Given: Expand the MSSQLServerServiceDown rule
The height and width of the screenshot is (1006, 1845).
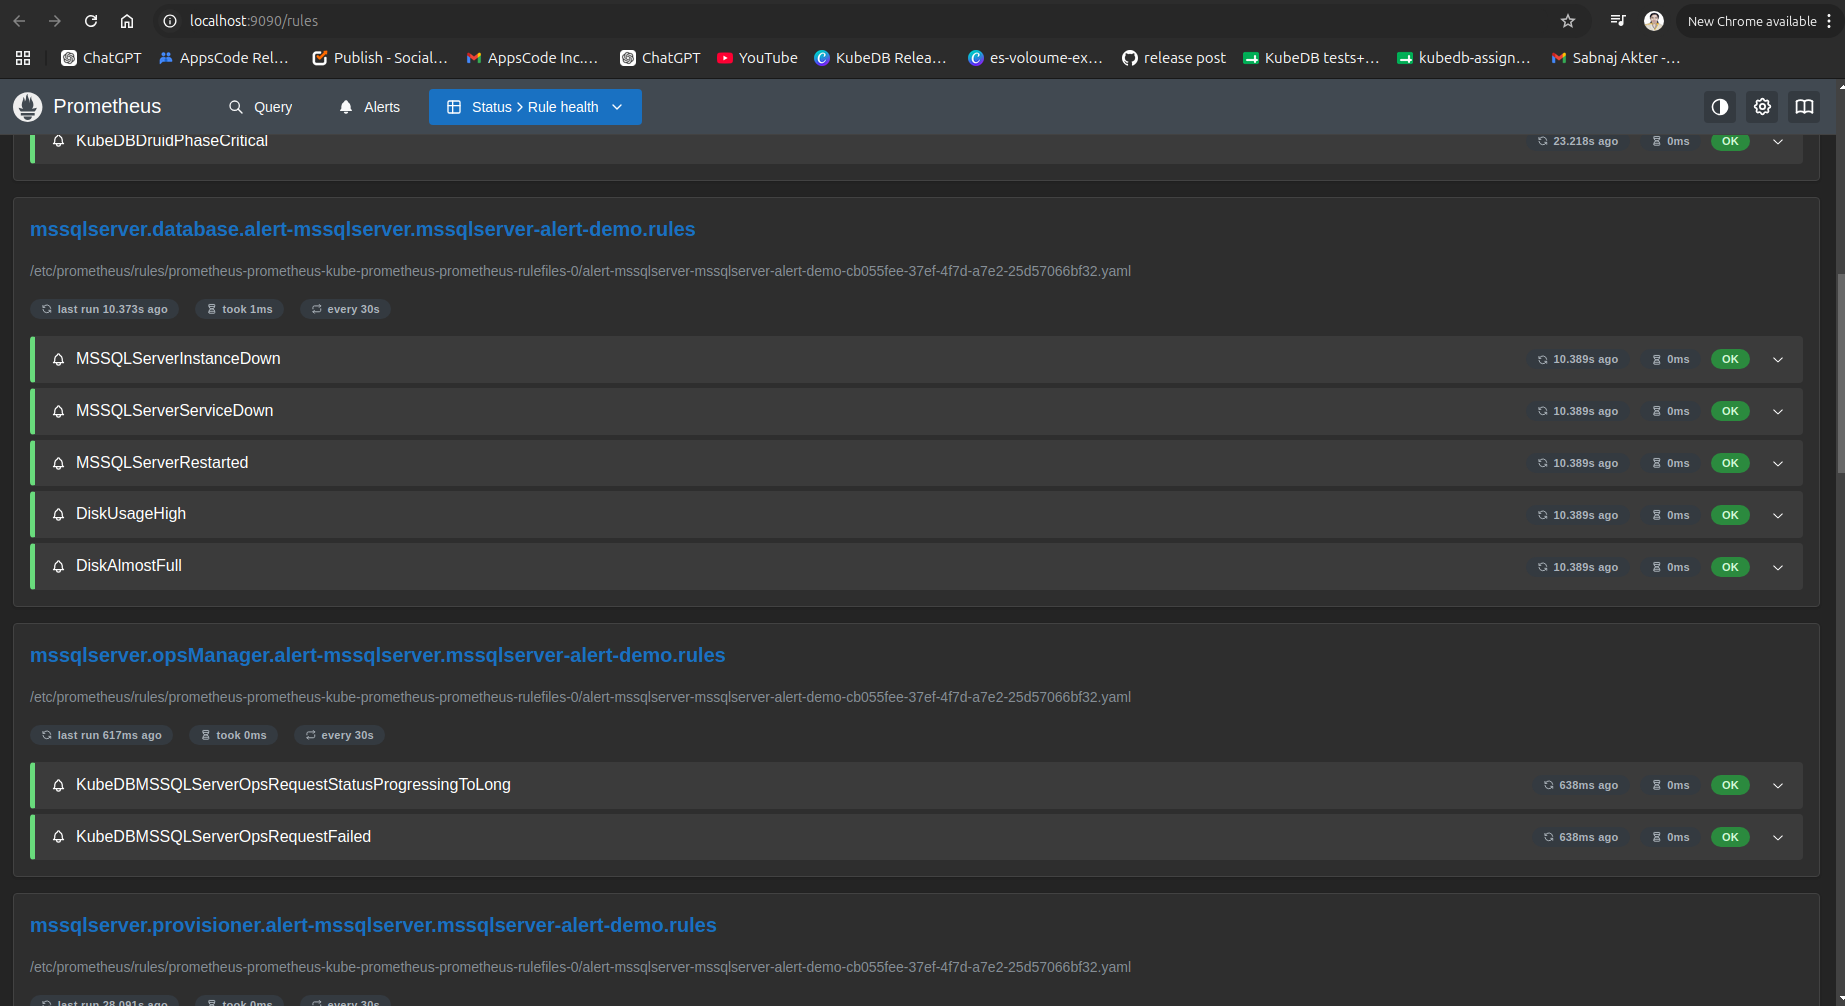Looking at the screenshot, I should point(1778,412).
